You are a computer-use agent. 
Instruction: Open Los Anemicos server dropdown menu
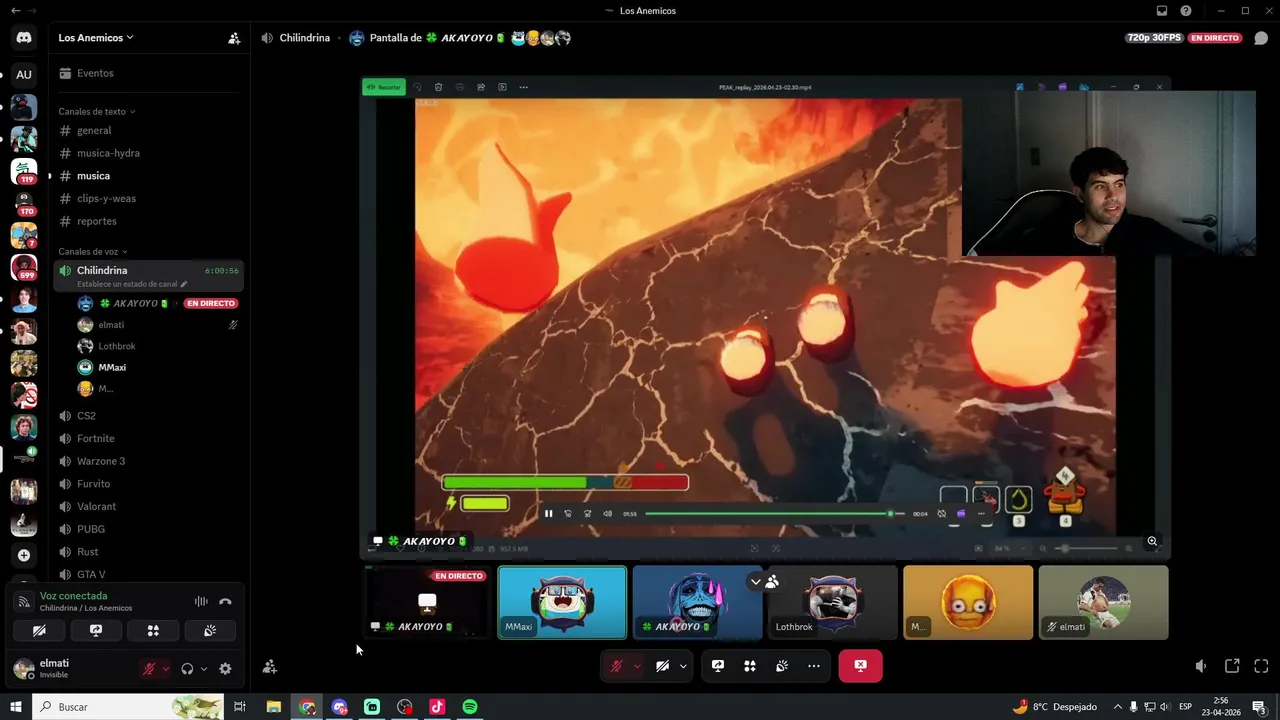click(96, 38)
